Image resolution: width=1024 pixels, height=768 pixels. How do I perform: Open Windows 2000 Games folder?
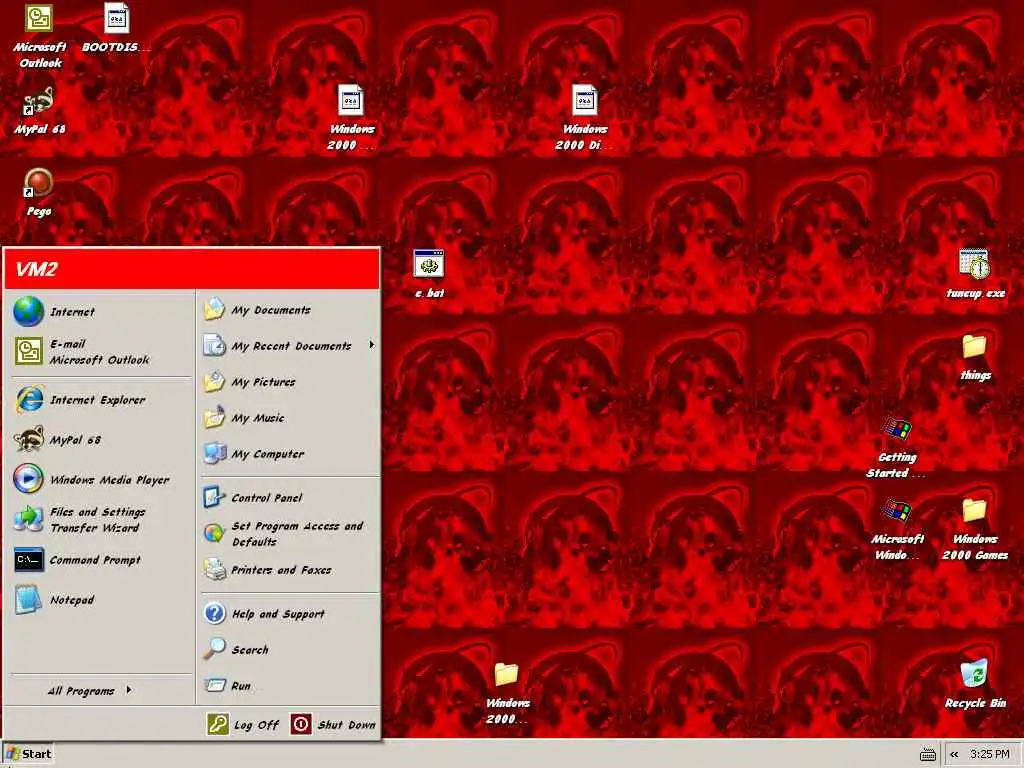coord(974,530)
